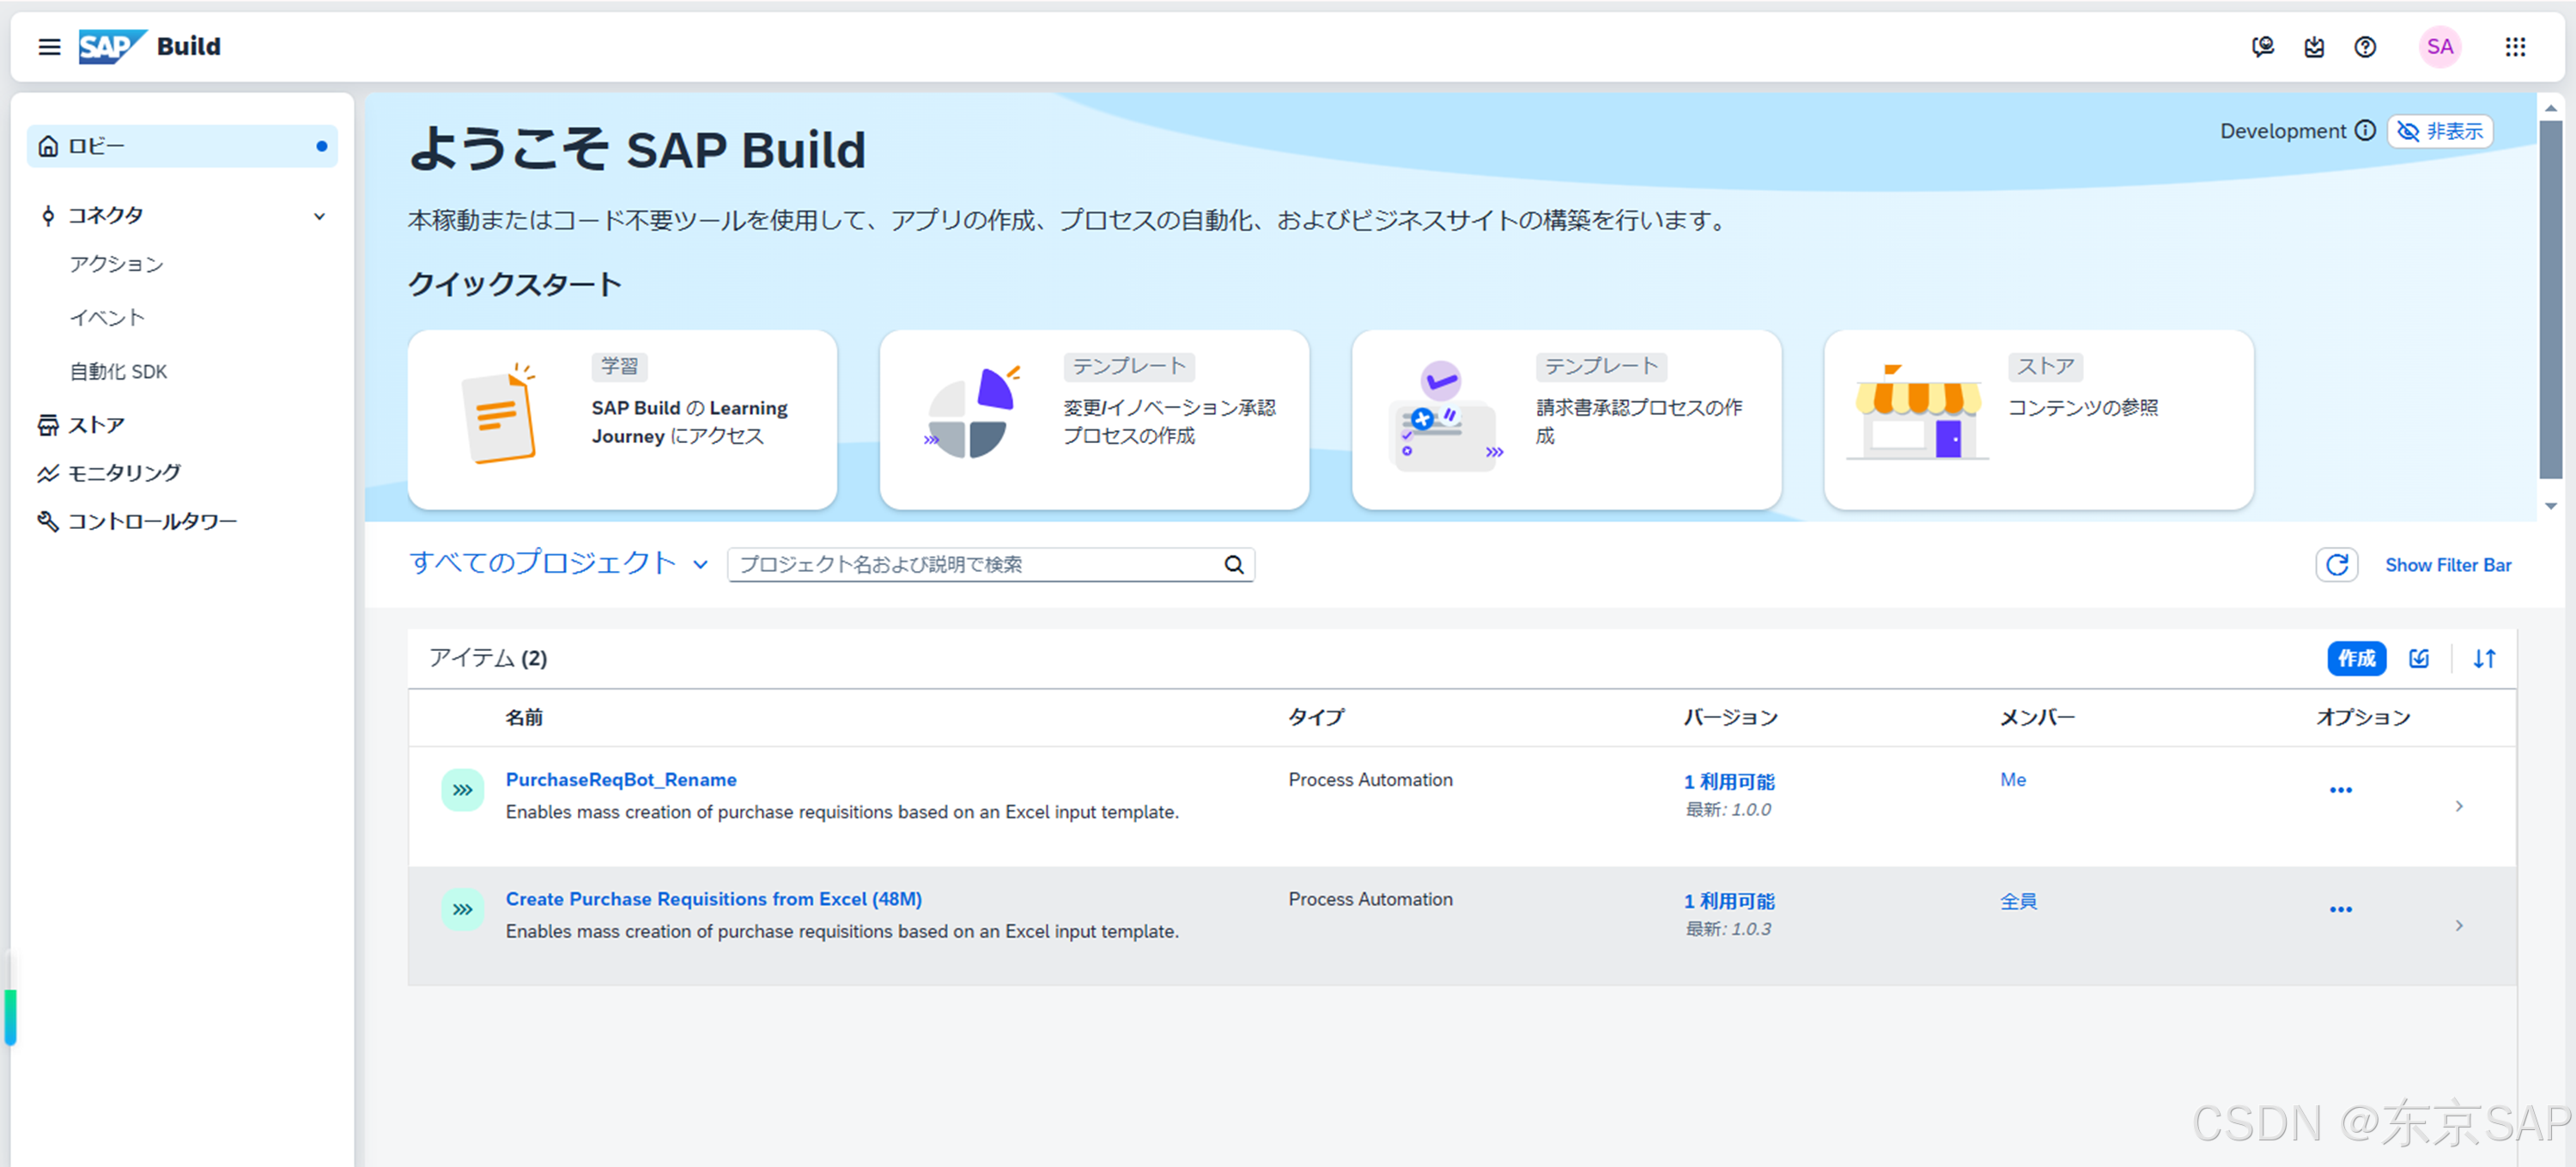Viewport: 2576px width, 1167px height.
Task: Refresh the project list
Action: pos(2336,565)
